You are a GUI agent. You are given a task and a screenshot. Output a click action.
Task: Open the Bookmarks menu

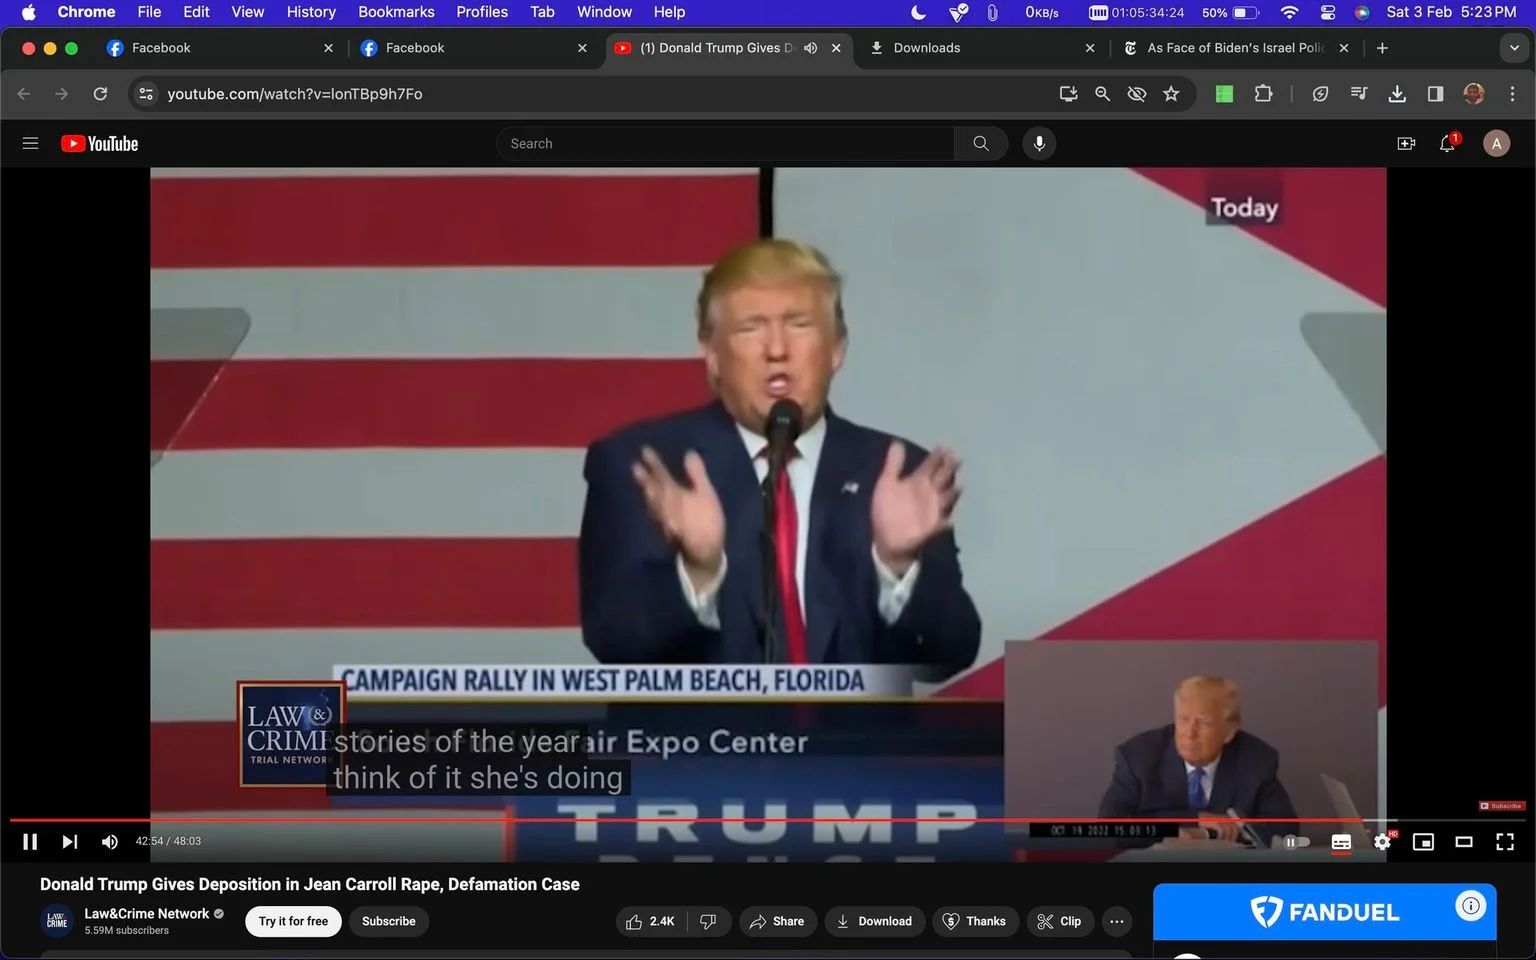[x=396, y=12]
